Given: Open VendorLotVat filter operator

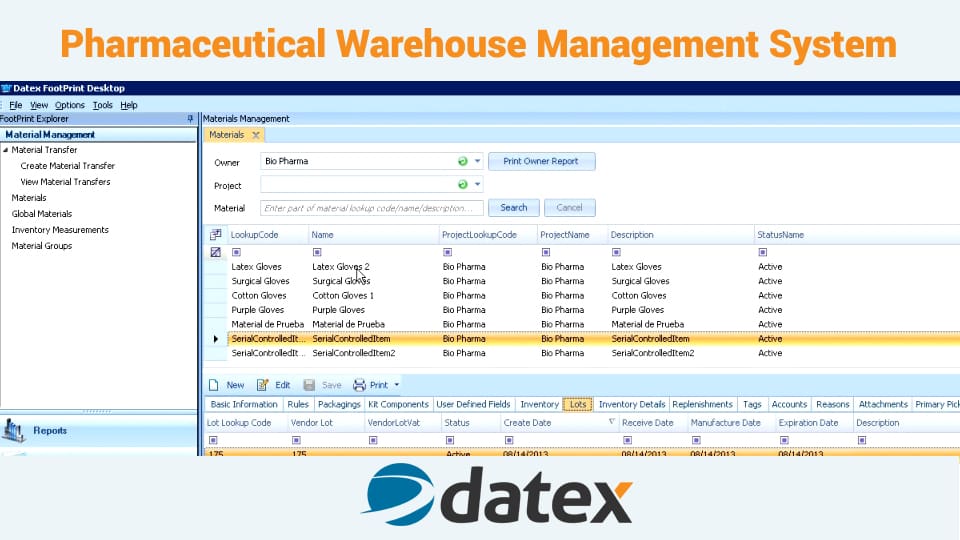Looking at the screenshot, I should tap(373, 440).
